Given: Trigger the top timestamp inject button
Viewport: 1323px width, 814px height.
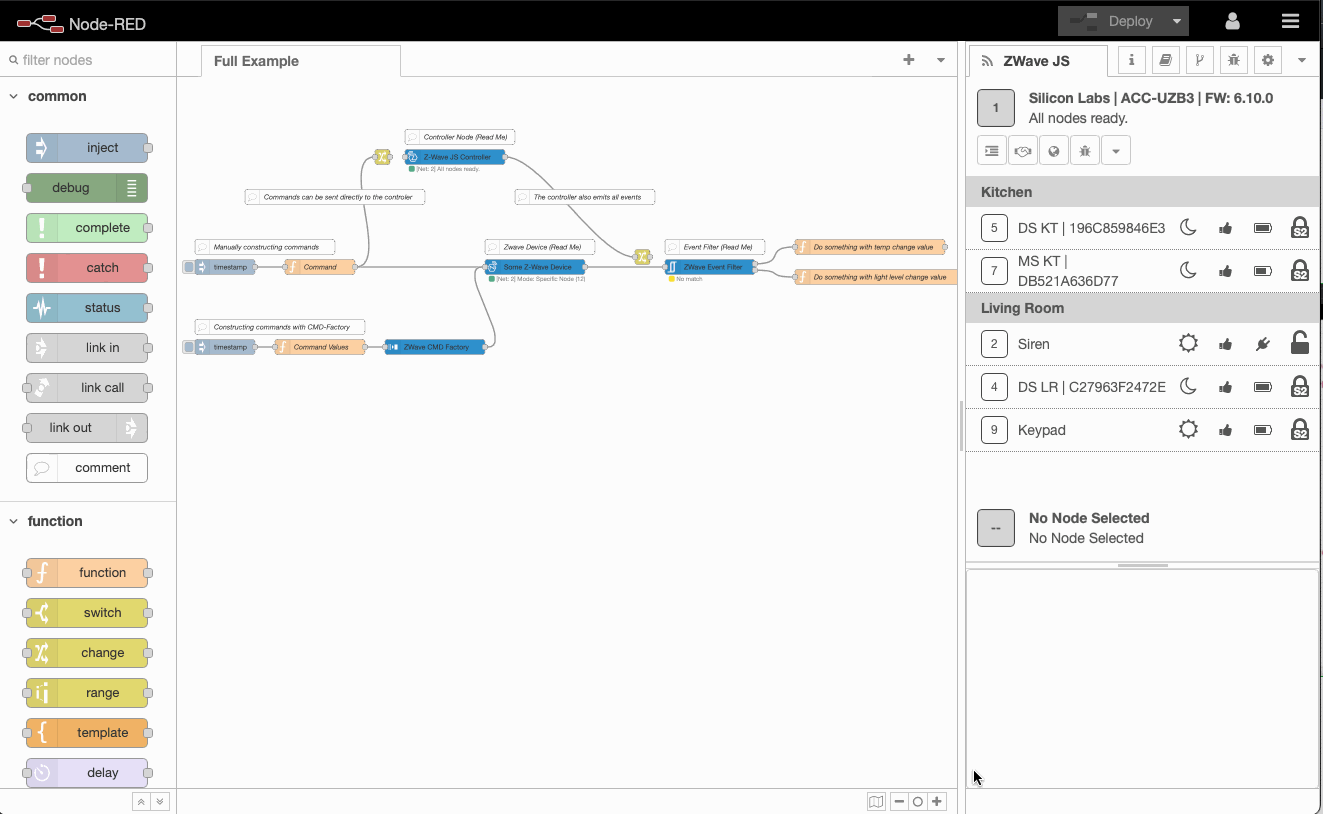Looking at the screenshot, I should pos(189,267).
